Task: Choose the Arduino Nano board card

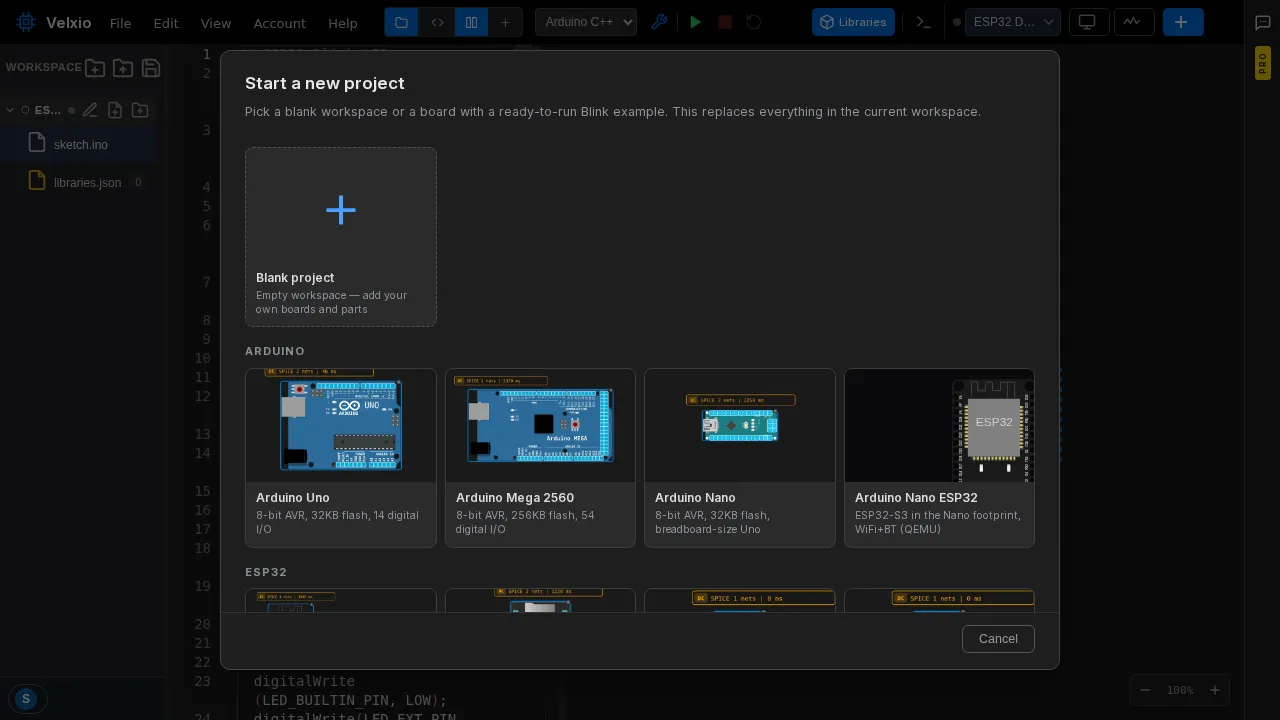Action: click(740, 458)
